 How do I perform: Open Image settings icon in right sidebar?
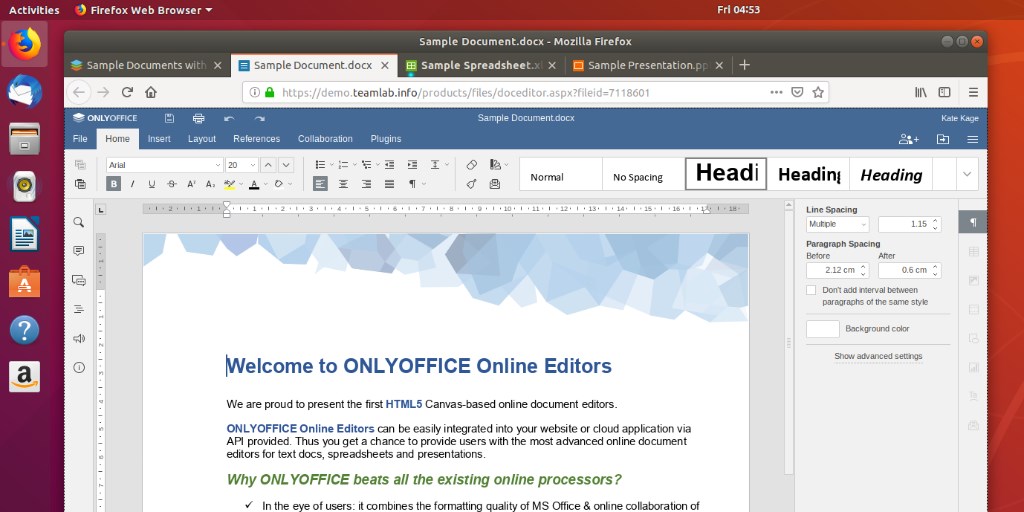[x=973, y=280]
